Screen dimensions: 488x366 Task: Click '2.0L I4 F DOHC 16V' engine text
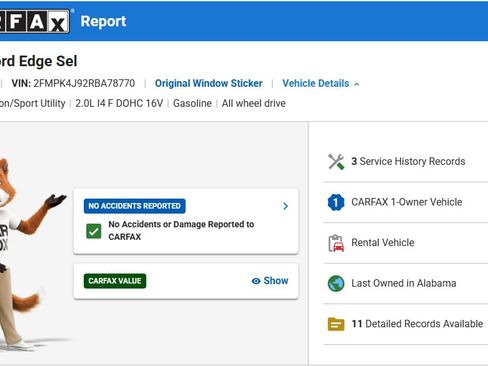point(119,103)
